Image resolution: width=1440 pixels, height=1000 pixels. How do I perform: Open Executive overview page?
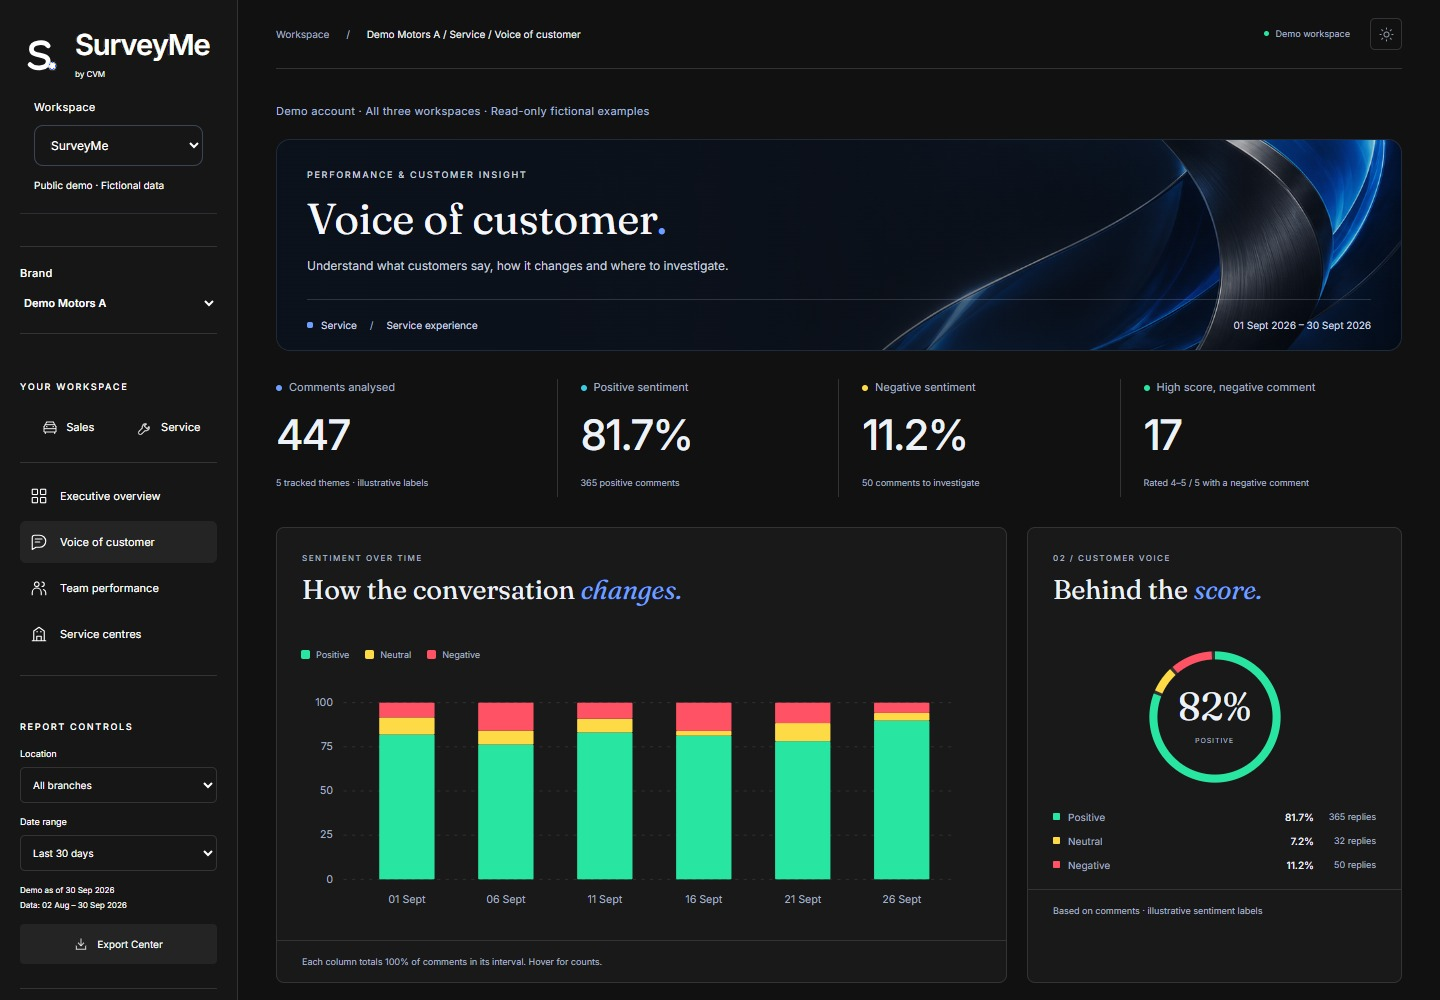(x=118, y=496)
